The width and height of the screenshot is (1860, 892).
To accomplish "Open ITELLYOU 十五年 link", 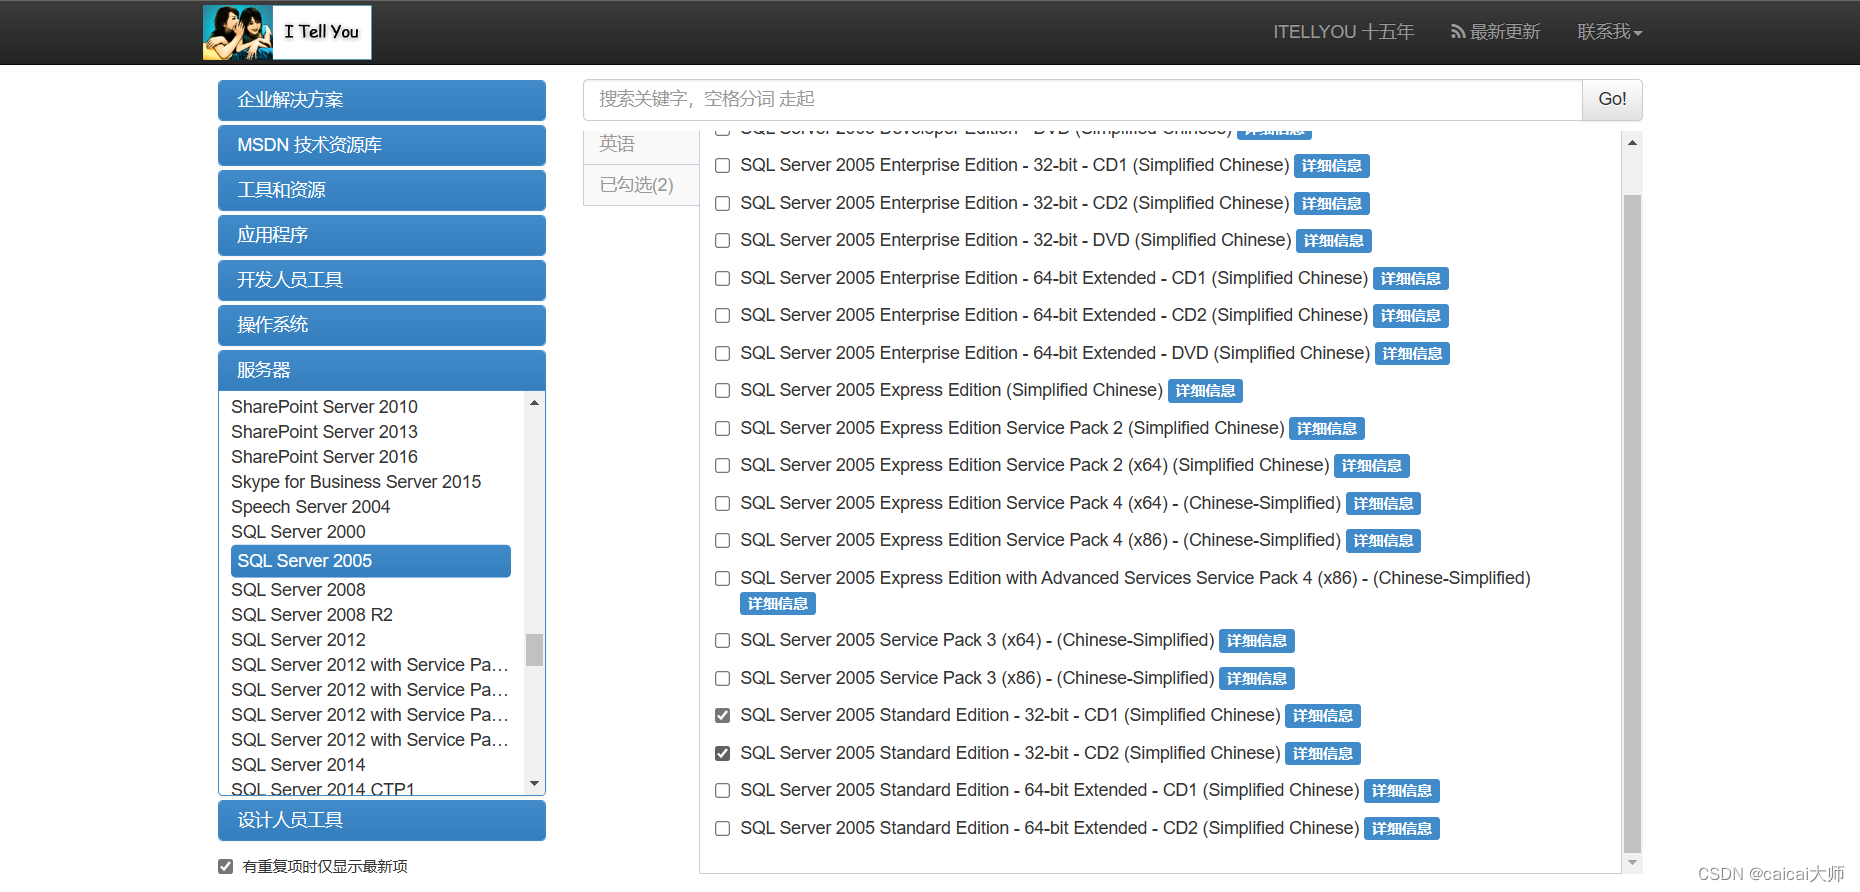I will 1343,32.
